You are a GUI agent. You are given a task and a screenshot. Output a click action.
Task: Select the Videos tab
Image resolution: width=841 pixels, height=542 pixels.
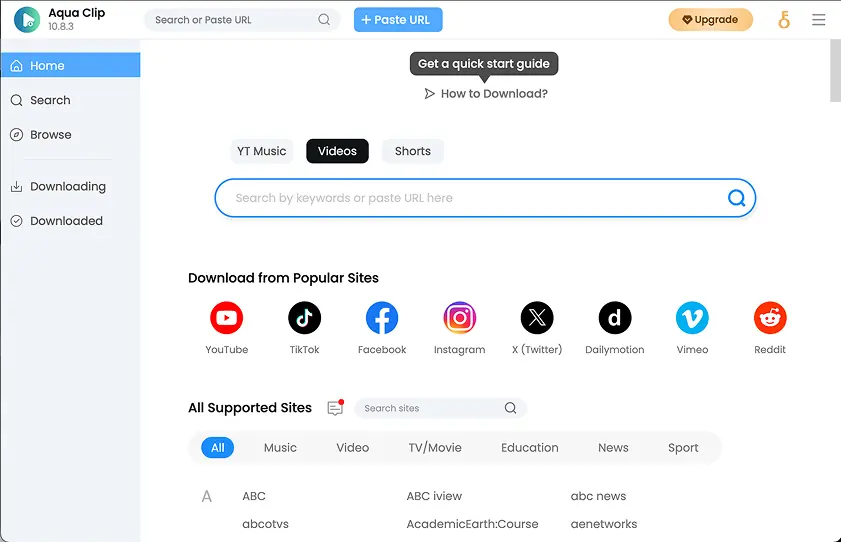click(337, 151)
